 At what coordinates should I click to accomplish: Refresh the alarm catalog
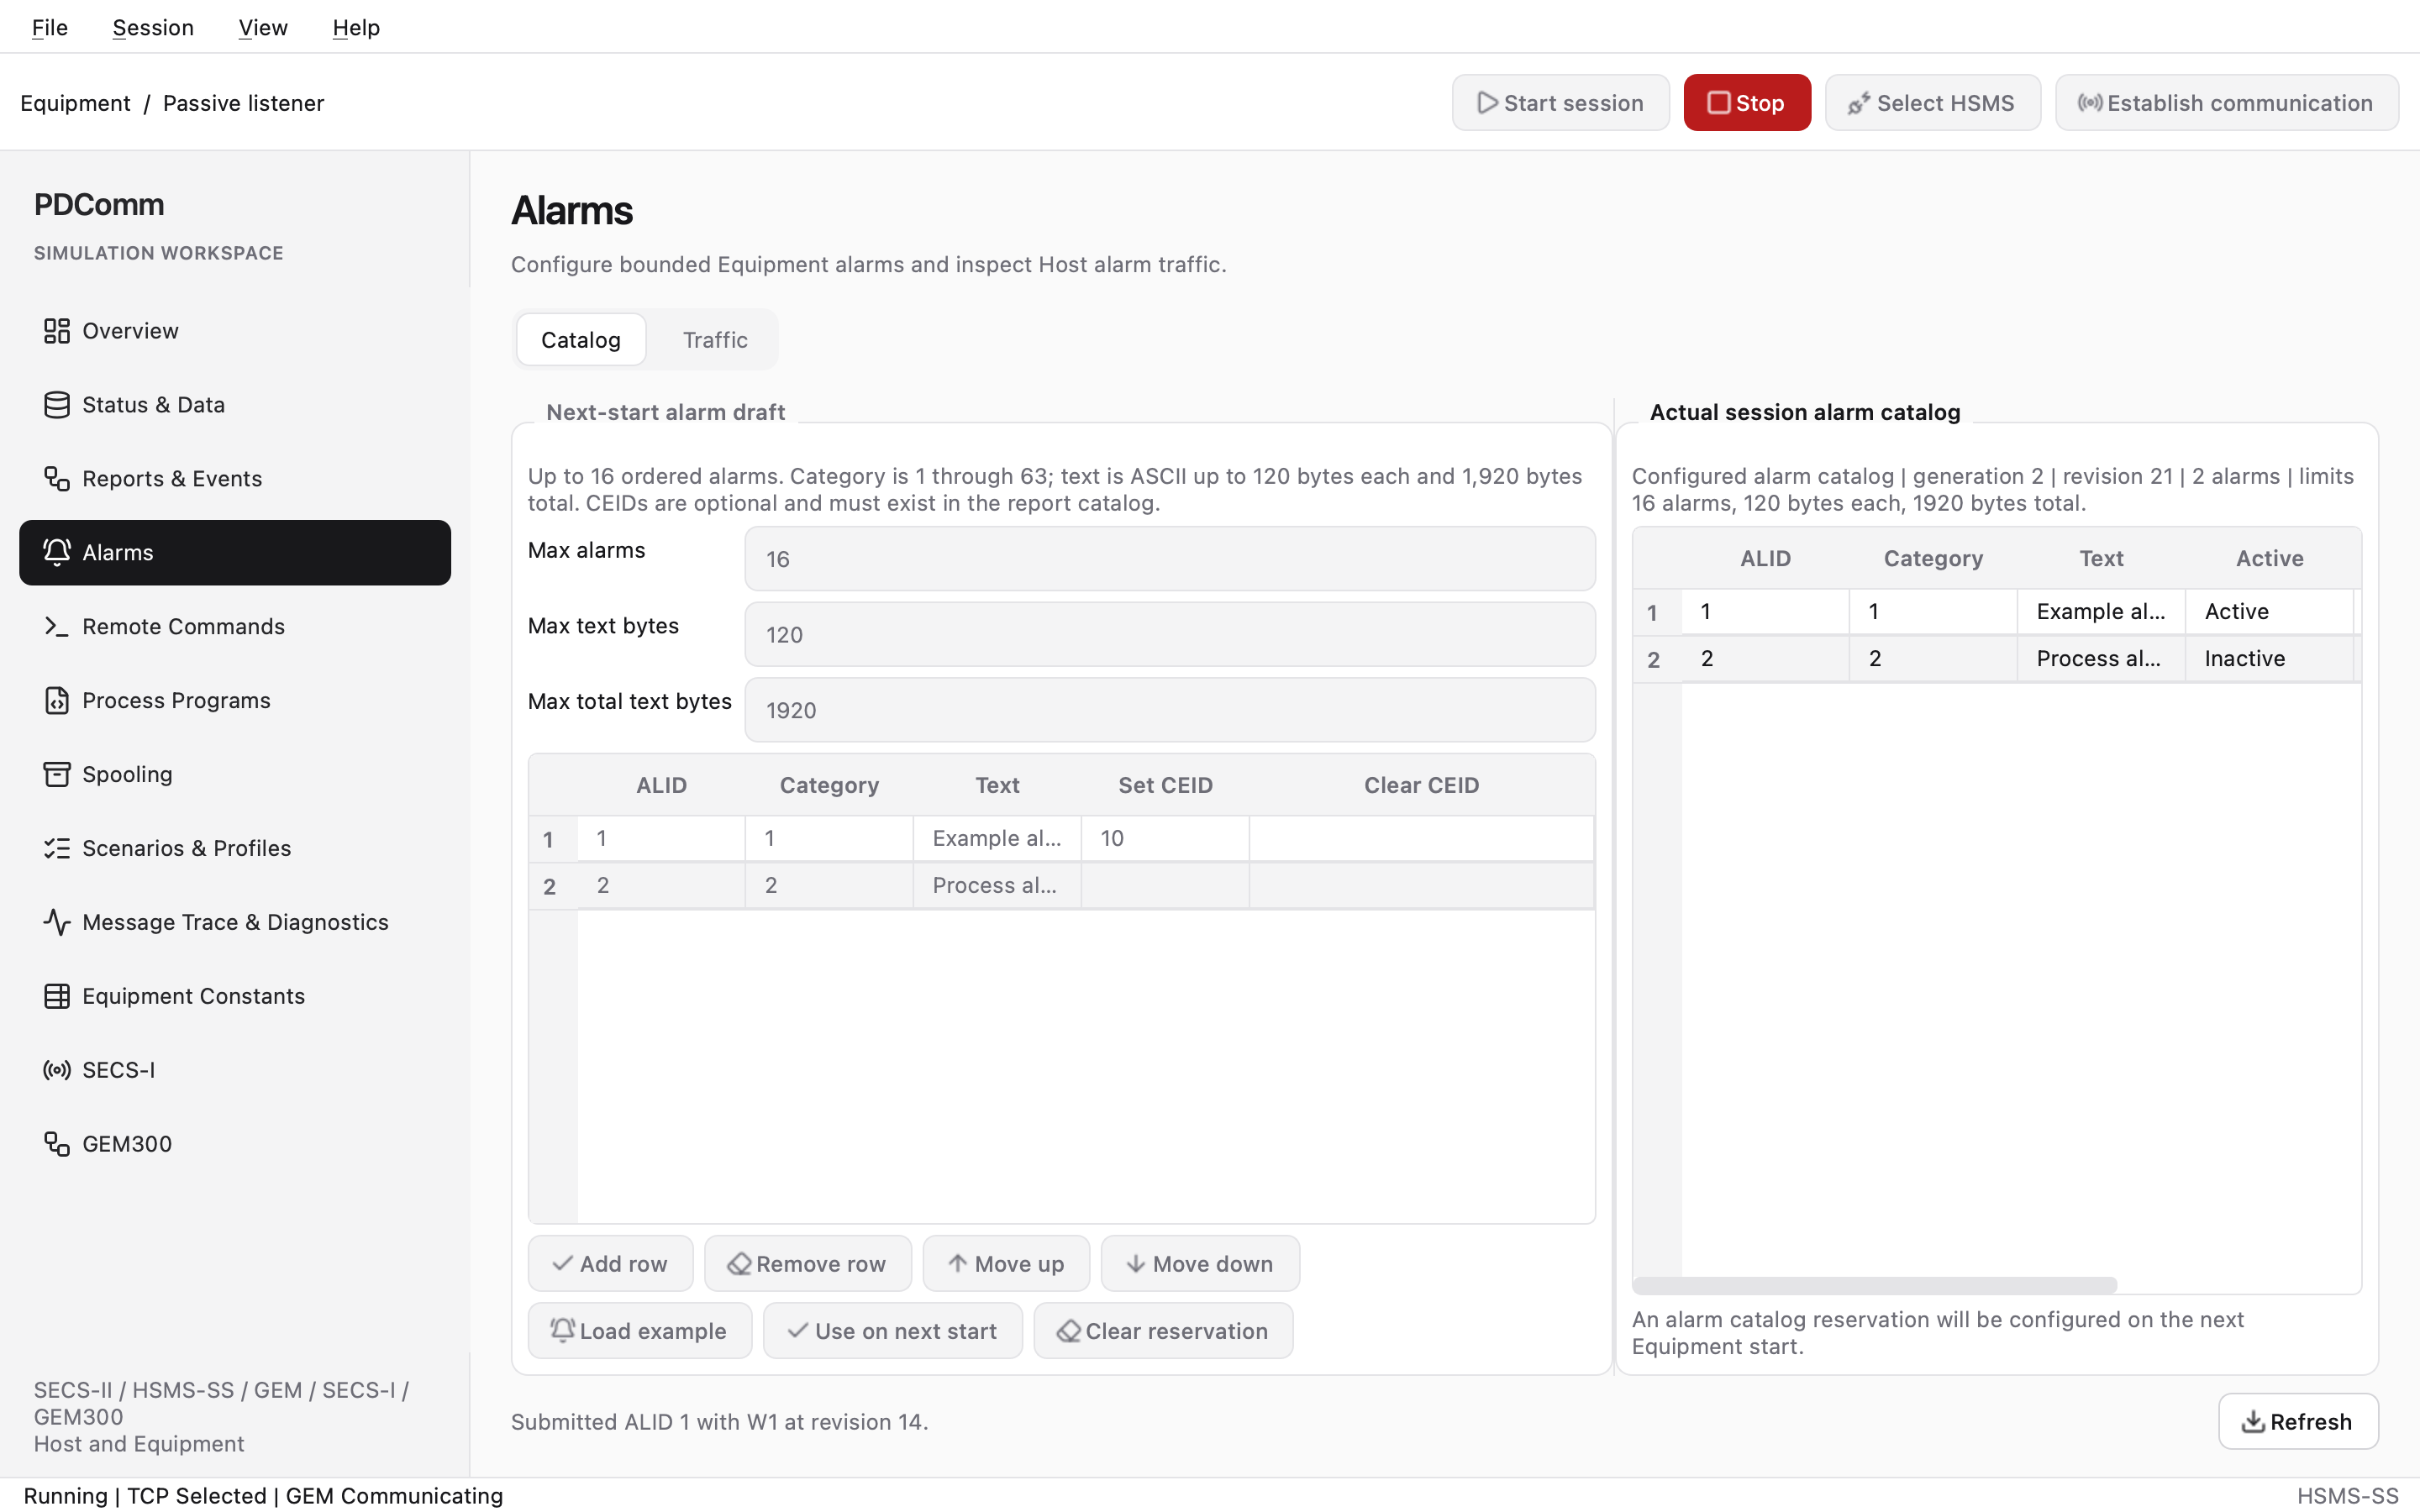point(2298,1421)
